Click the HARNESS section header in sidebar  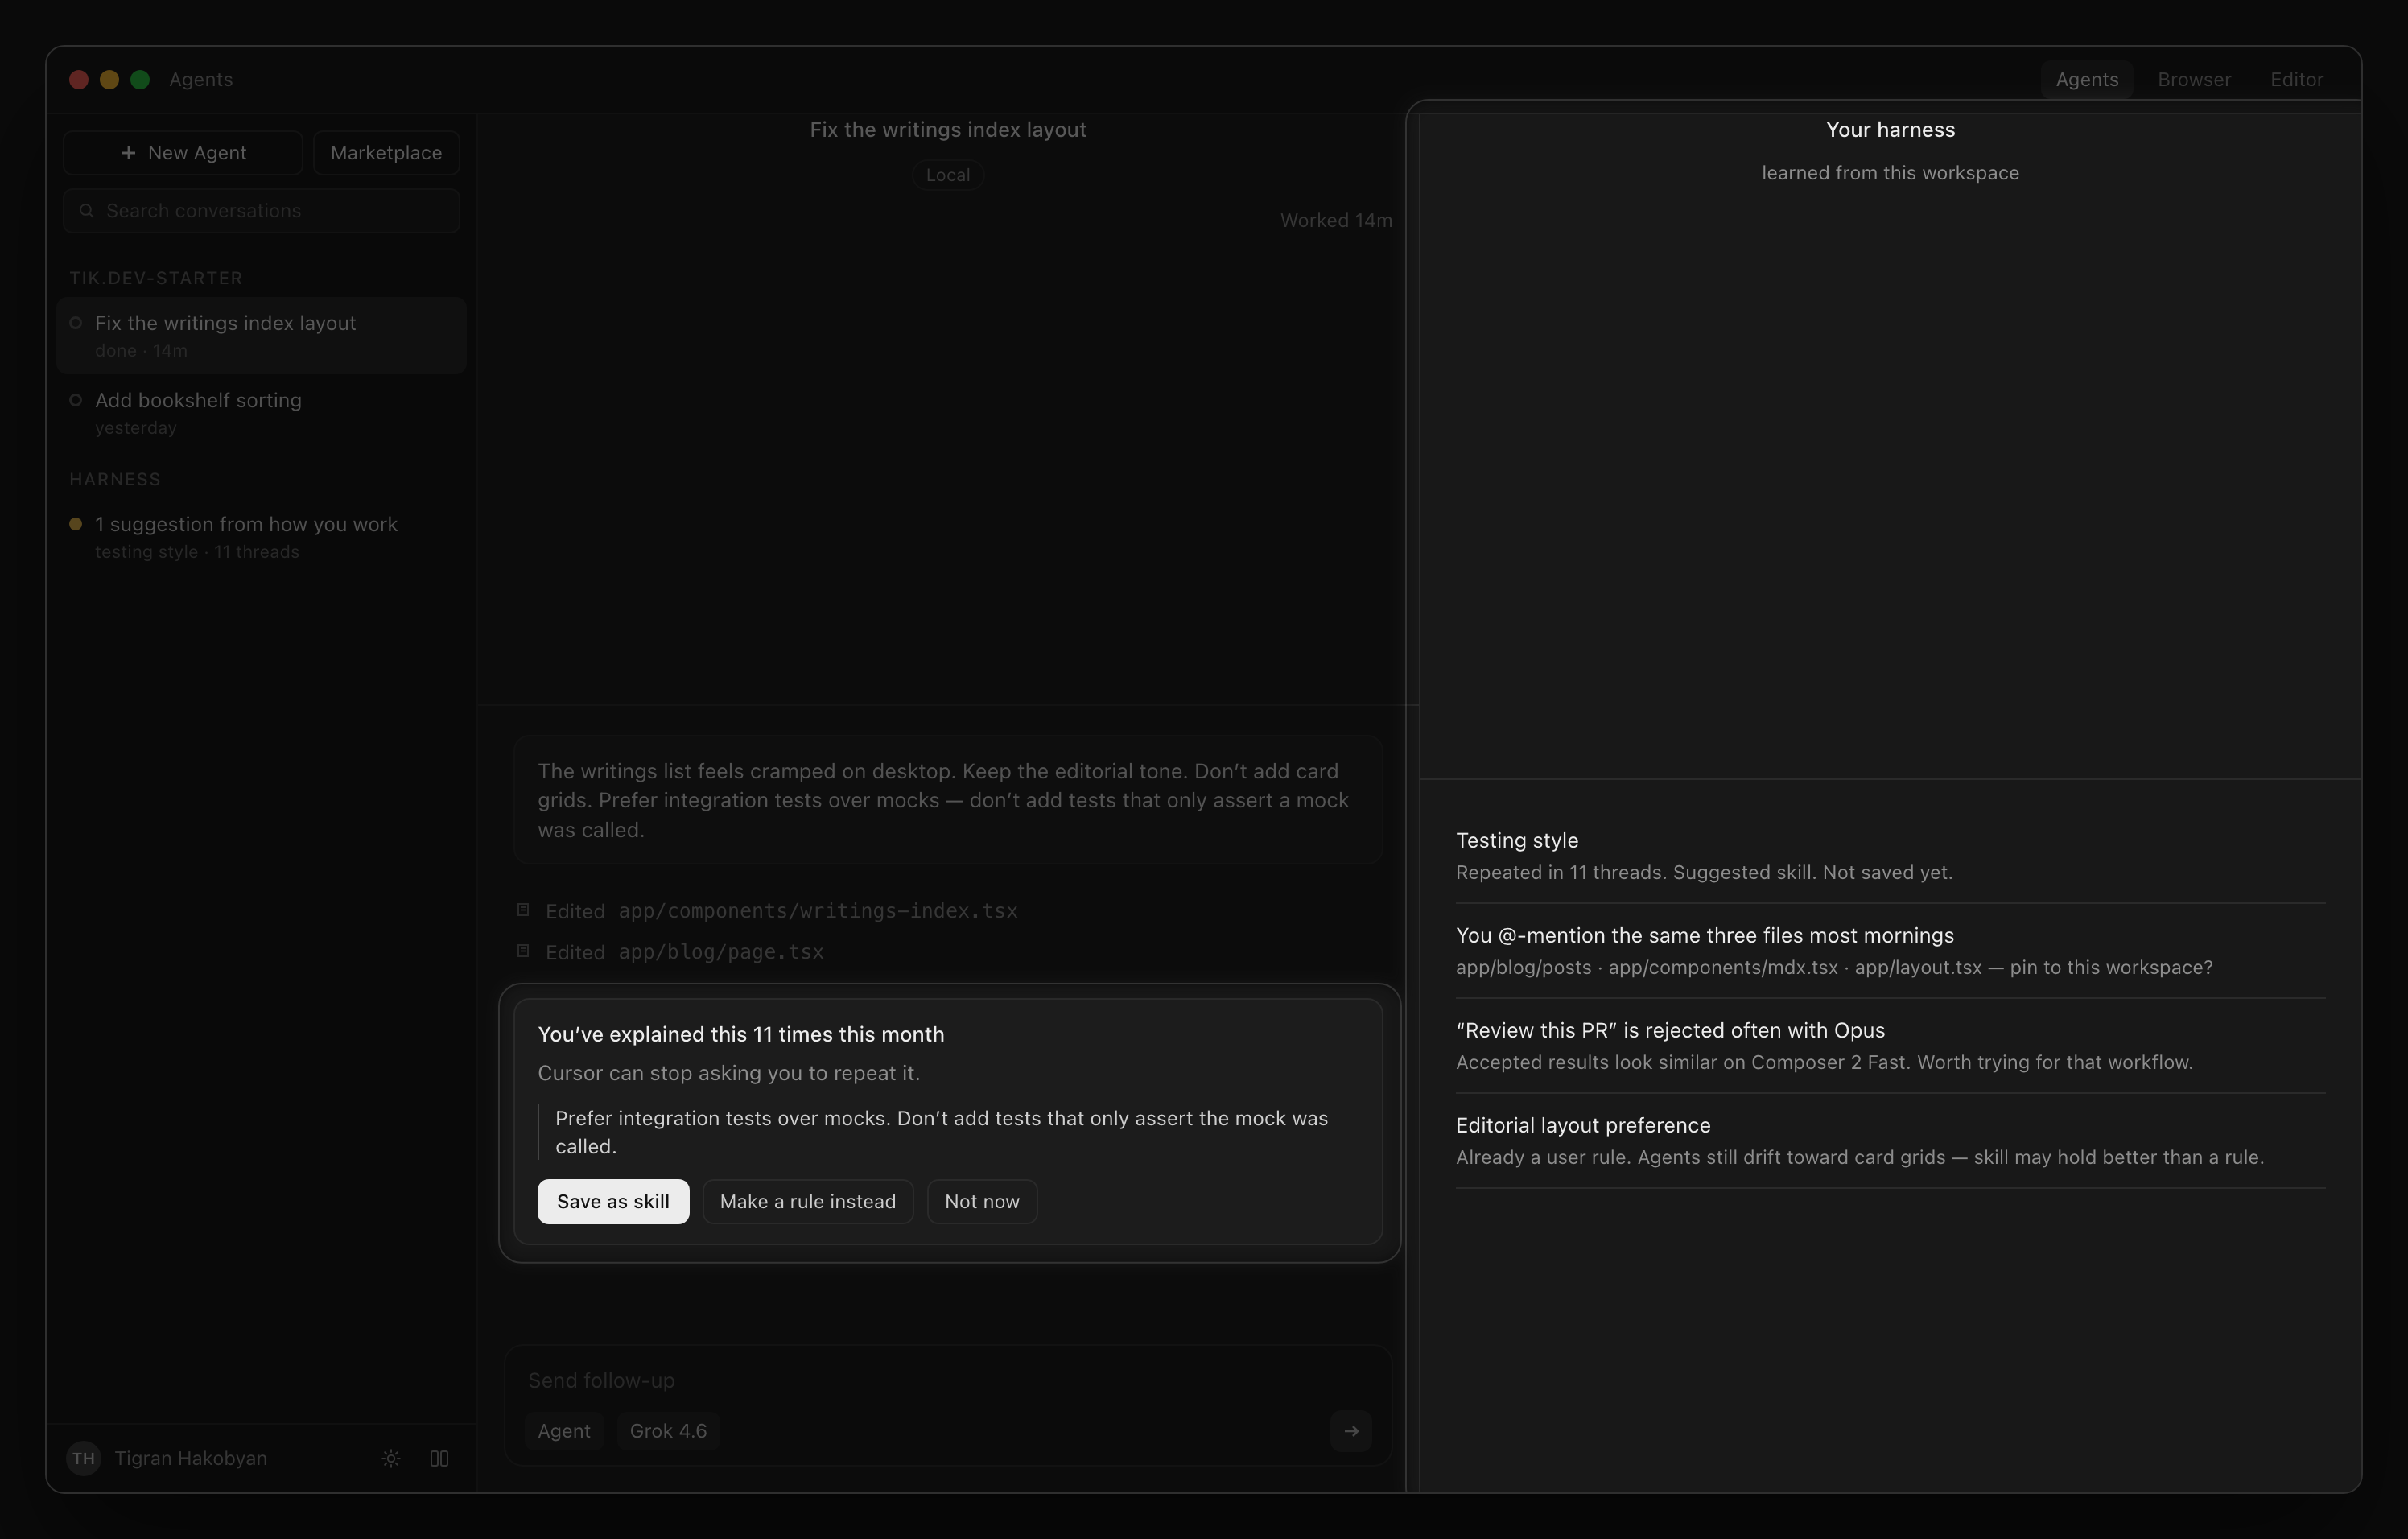click(x=115, y=479)
